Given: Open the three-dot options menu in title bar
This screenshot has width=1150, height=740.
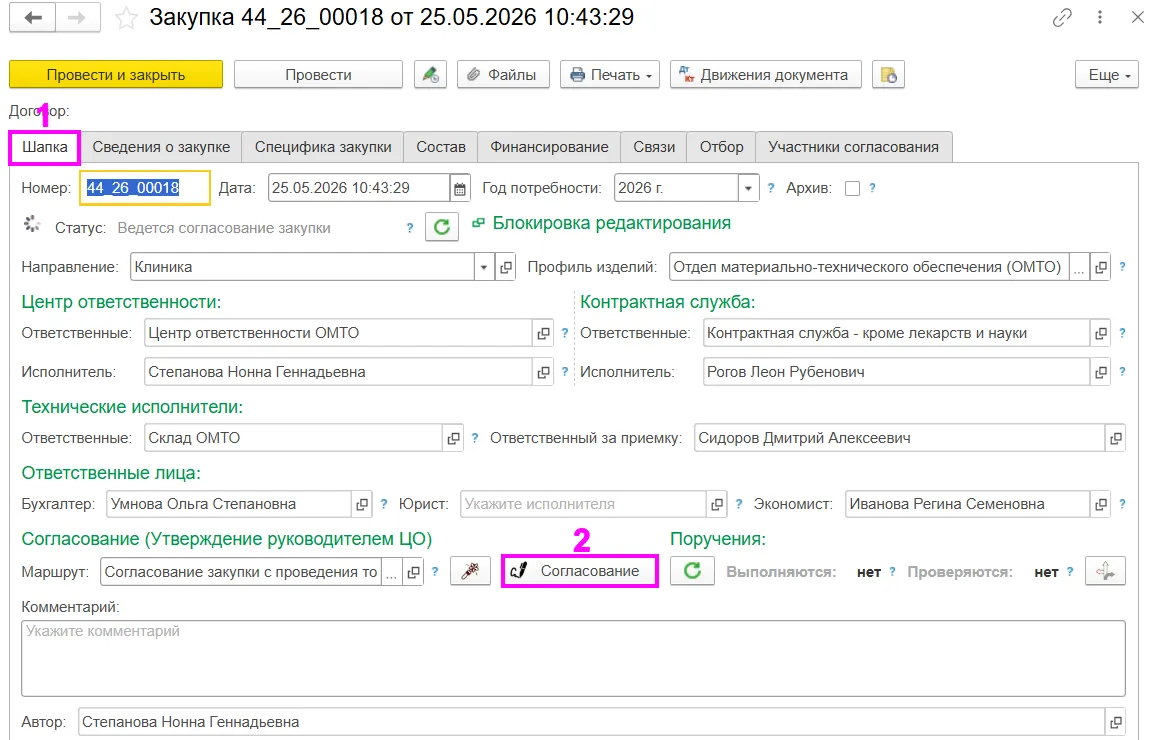Looking at the screenshot, I should click(x=1099, y=18).
